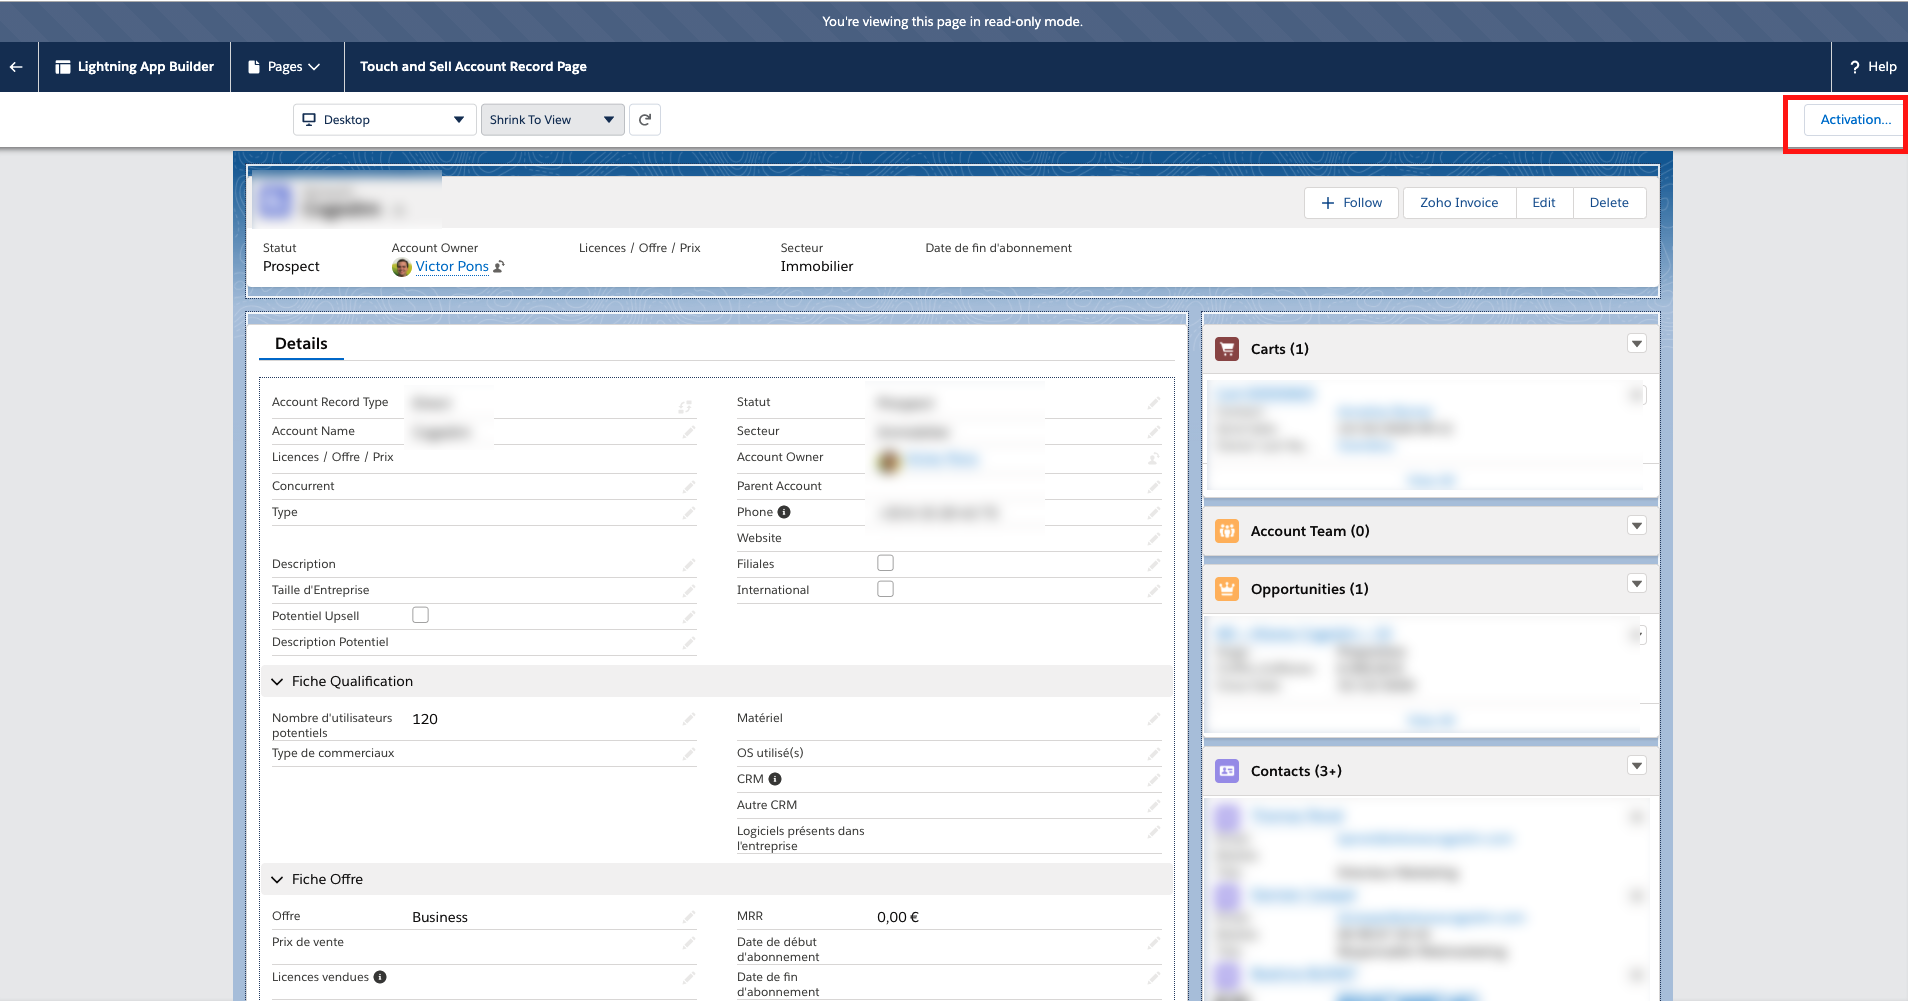
Task: Click the CRM field info icon
Action: click(x=775, y=779)
